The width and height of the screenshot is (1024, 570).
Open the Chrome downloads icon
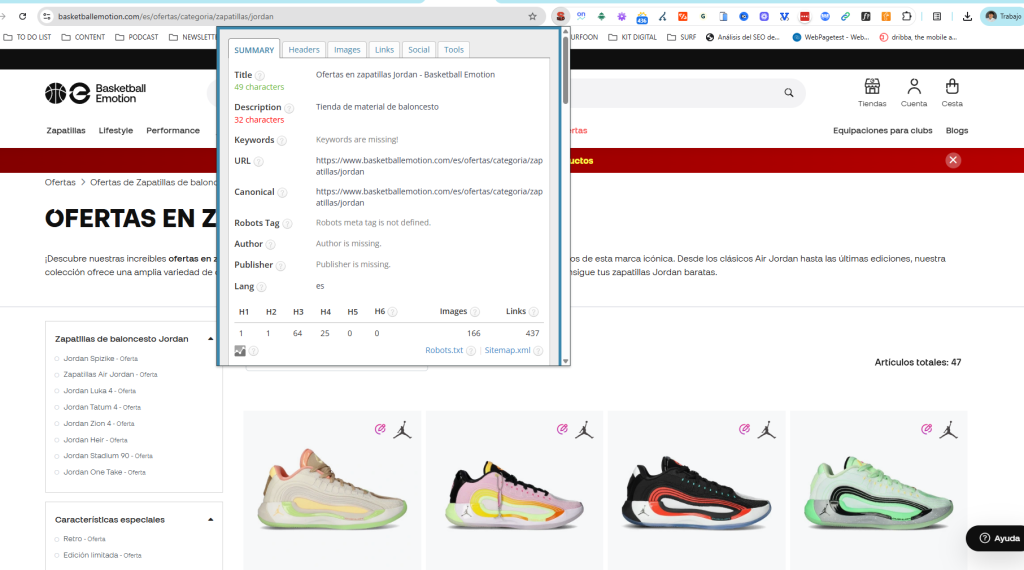point(967,17)
